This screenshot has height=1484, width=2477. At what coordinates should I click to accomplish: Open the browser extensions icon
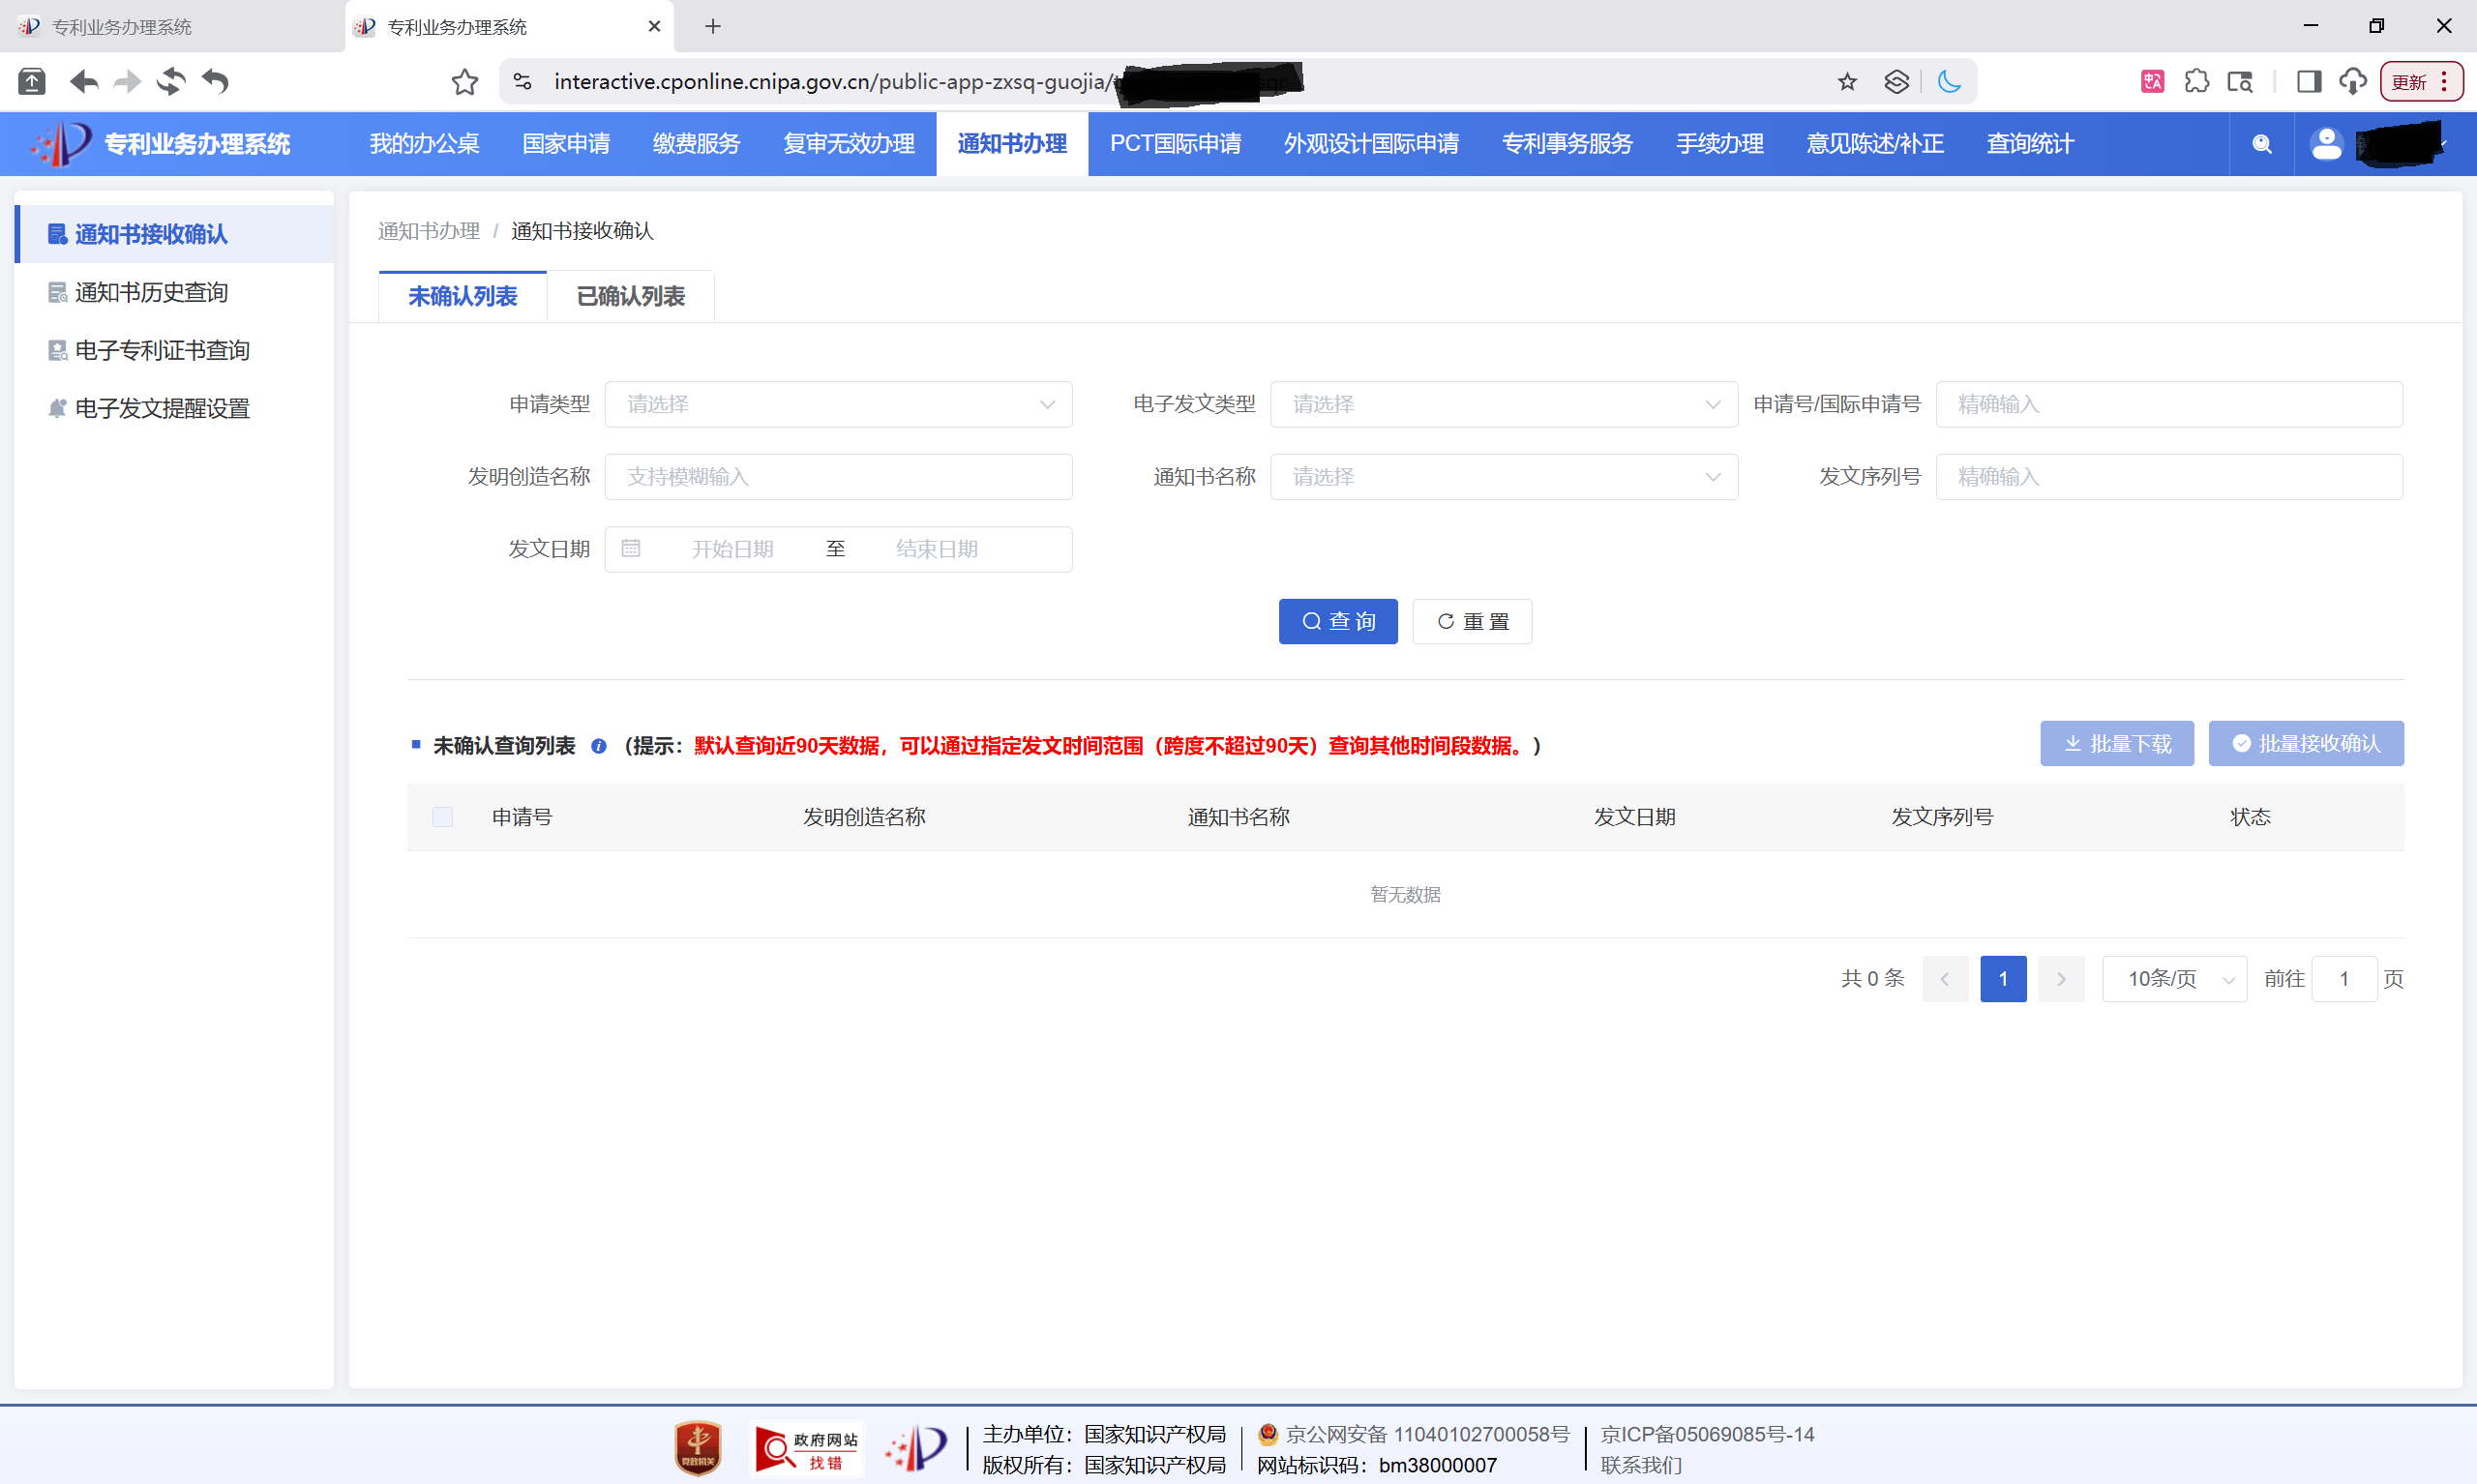tap(2197, 82)
